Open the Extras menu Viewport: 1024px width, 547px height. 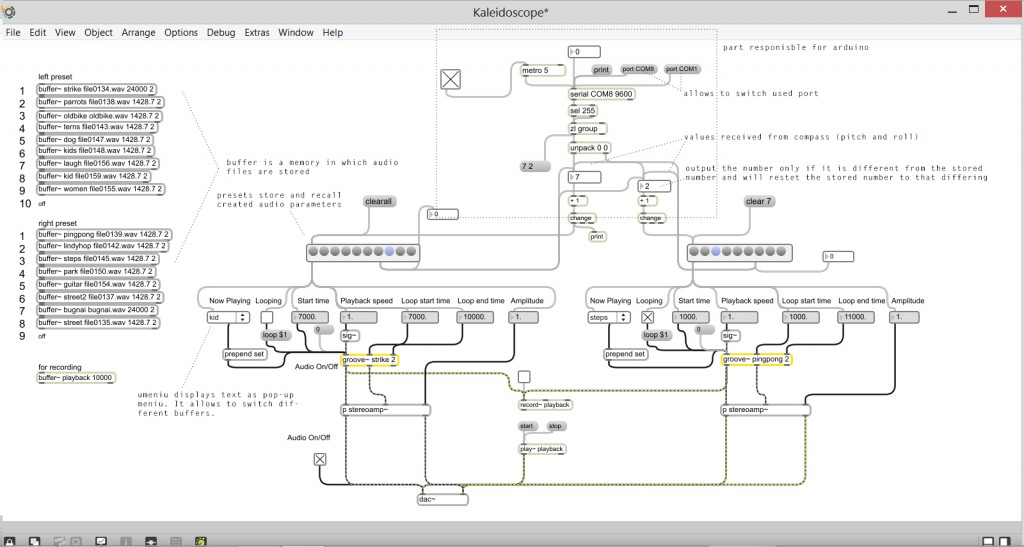pos(257,32)
